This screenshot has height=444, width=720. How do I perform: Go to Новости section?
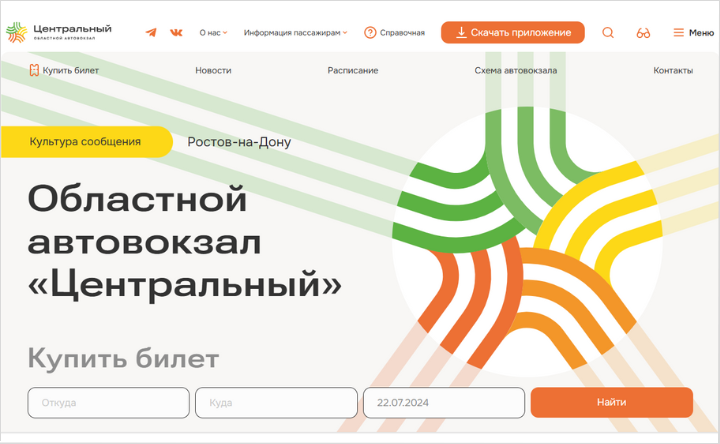point(213,71)
